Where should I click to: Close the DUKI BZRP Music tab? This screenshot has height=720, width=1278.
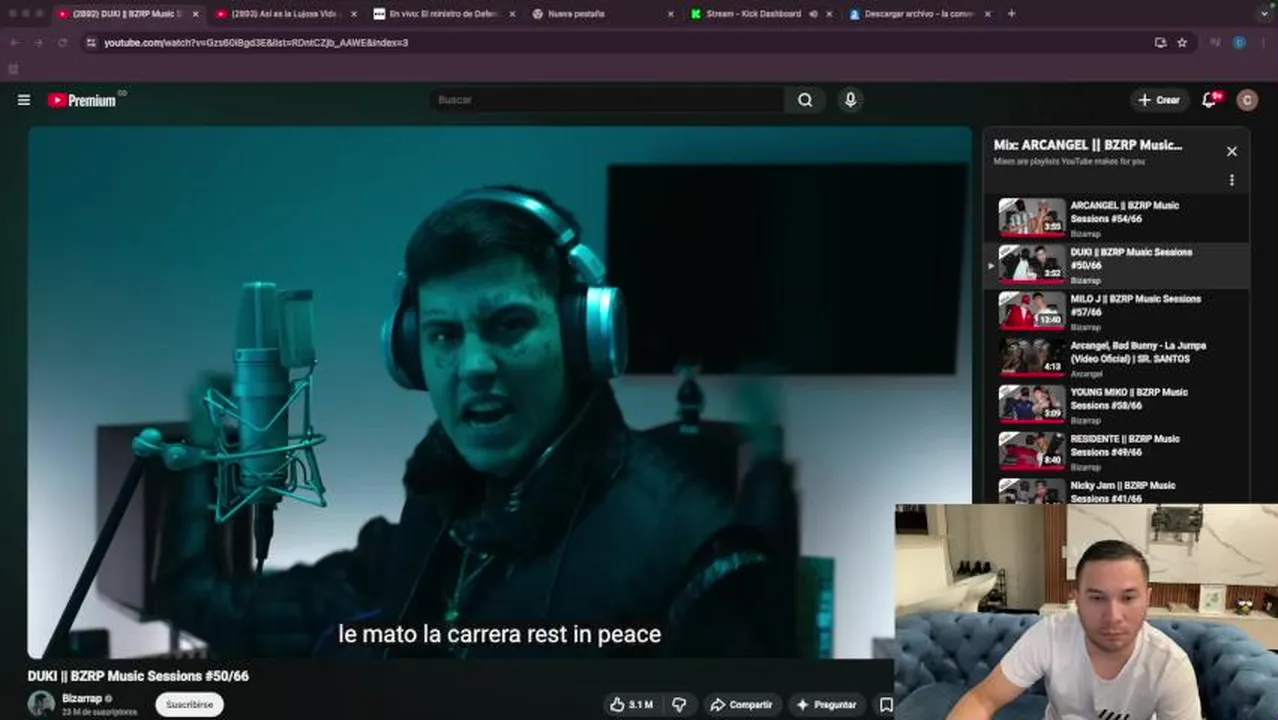coord(195,14)
